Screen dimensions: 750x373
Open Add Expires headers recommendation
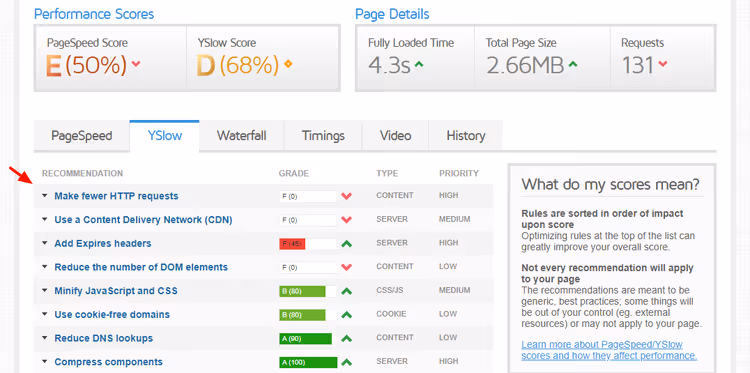103,243
